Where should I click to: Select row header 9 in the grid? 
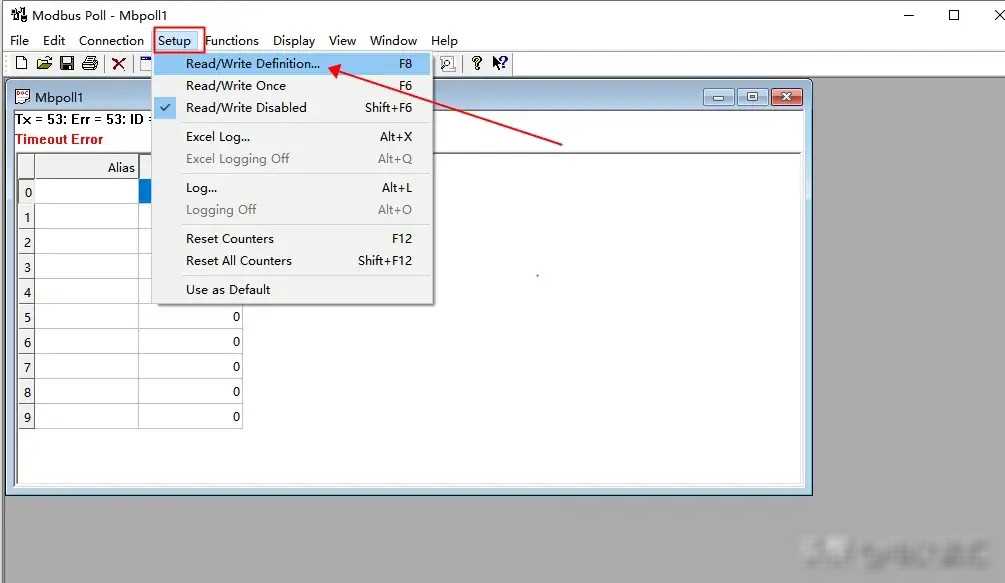(x=26, y=417)
